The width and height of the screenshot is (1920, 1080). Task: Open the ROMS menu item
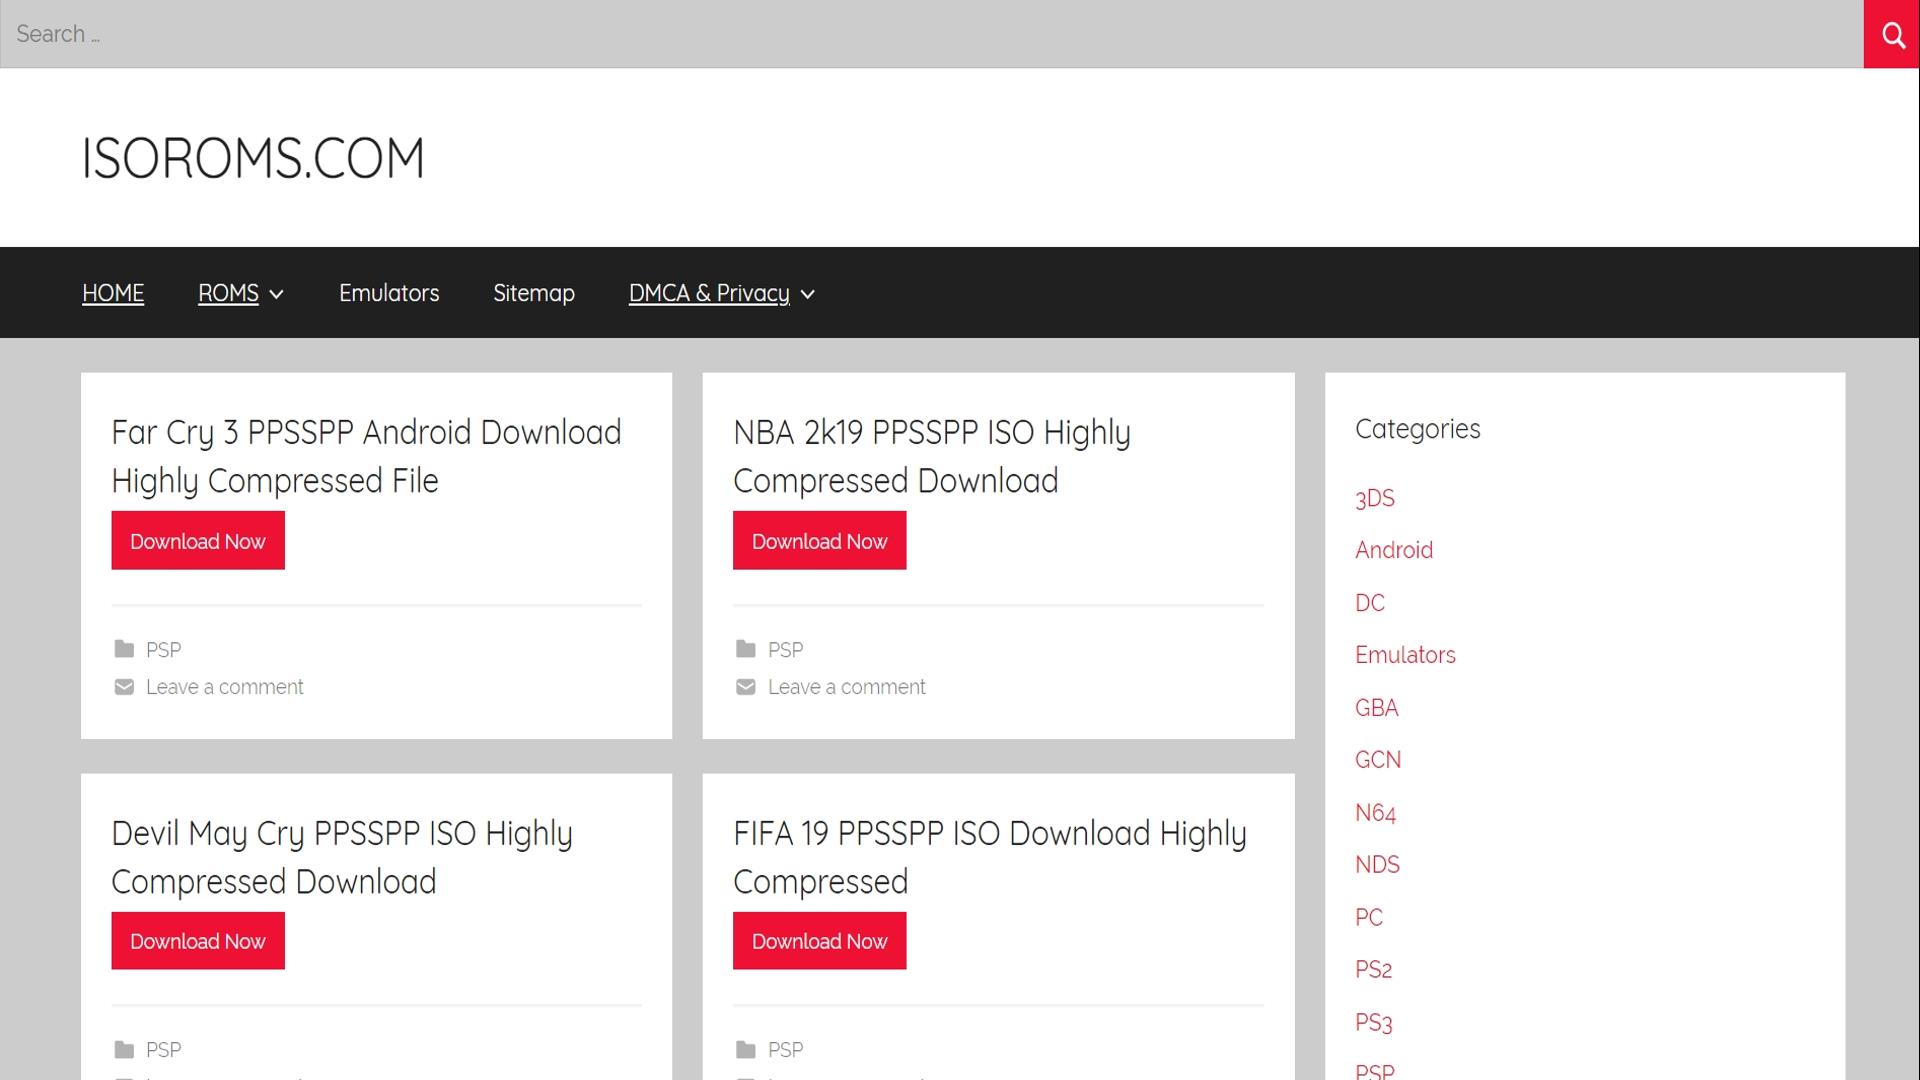point(228,293)
